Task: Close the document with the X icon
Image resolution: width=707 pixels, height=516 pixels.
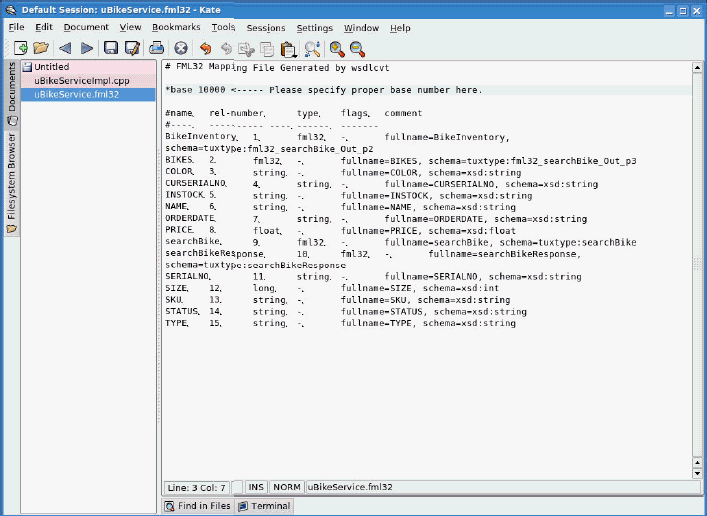Action: tap(181, 48)
